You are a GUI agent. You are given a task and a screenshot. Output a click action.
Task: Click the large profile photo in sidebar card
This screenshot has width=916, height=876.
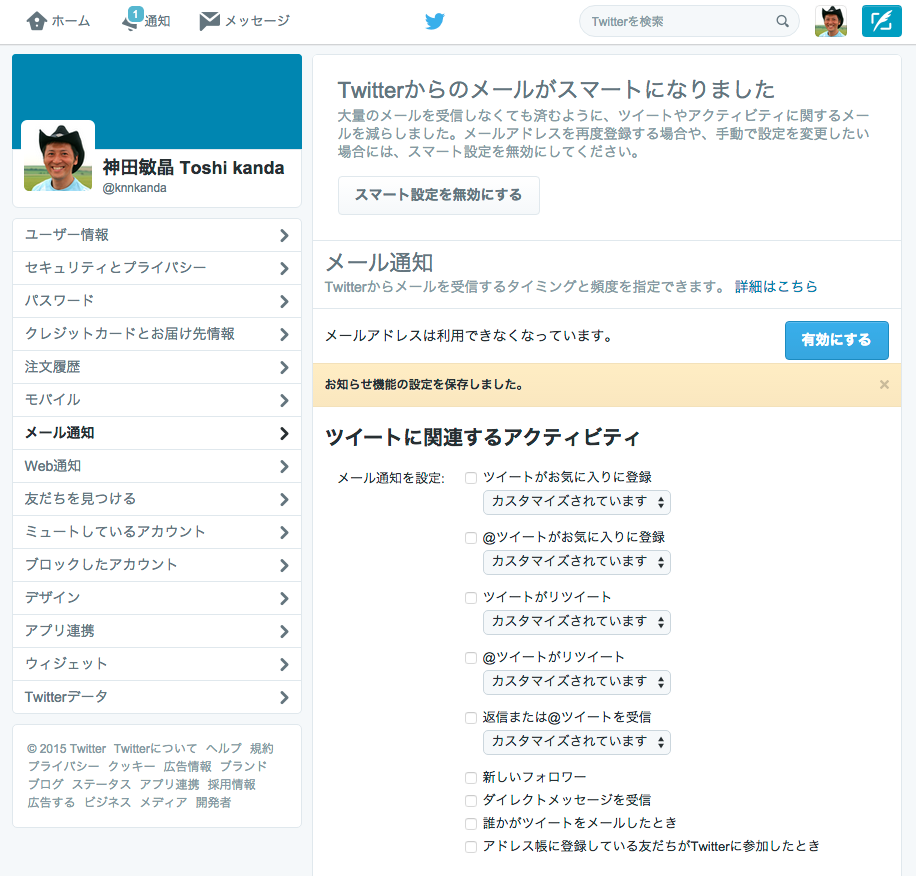(x=58, y=157)
